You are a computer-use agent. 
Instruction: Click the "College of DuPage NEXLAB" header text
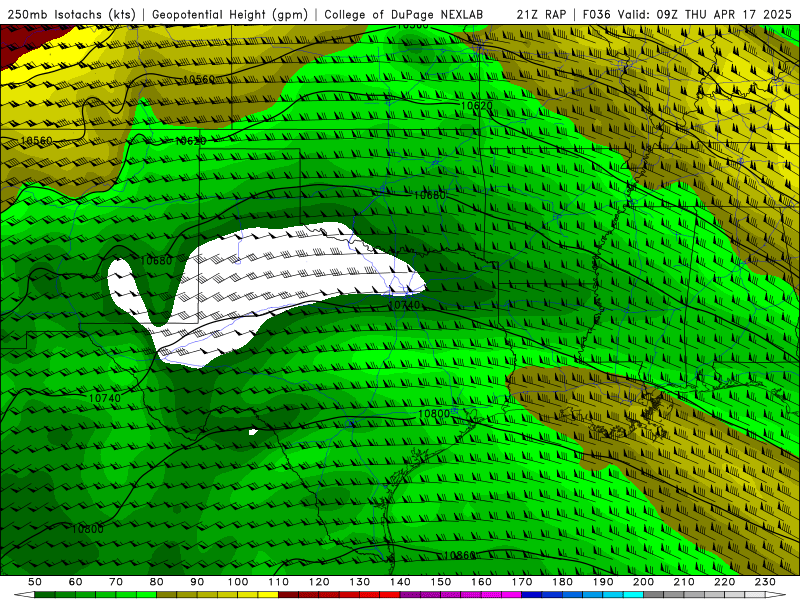pyautogui.click(x=404, y=14)
